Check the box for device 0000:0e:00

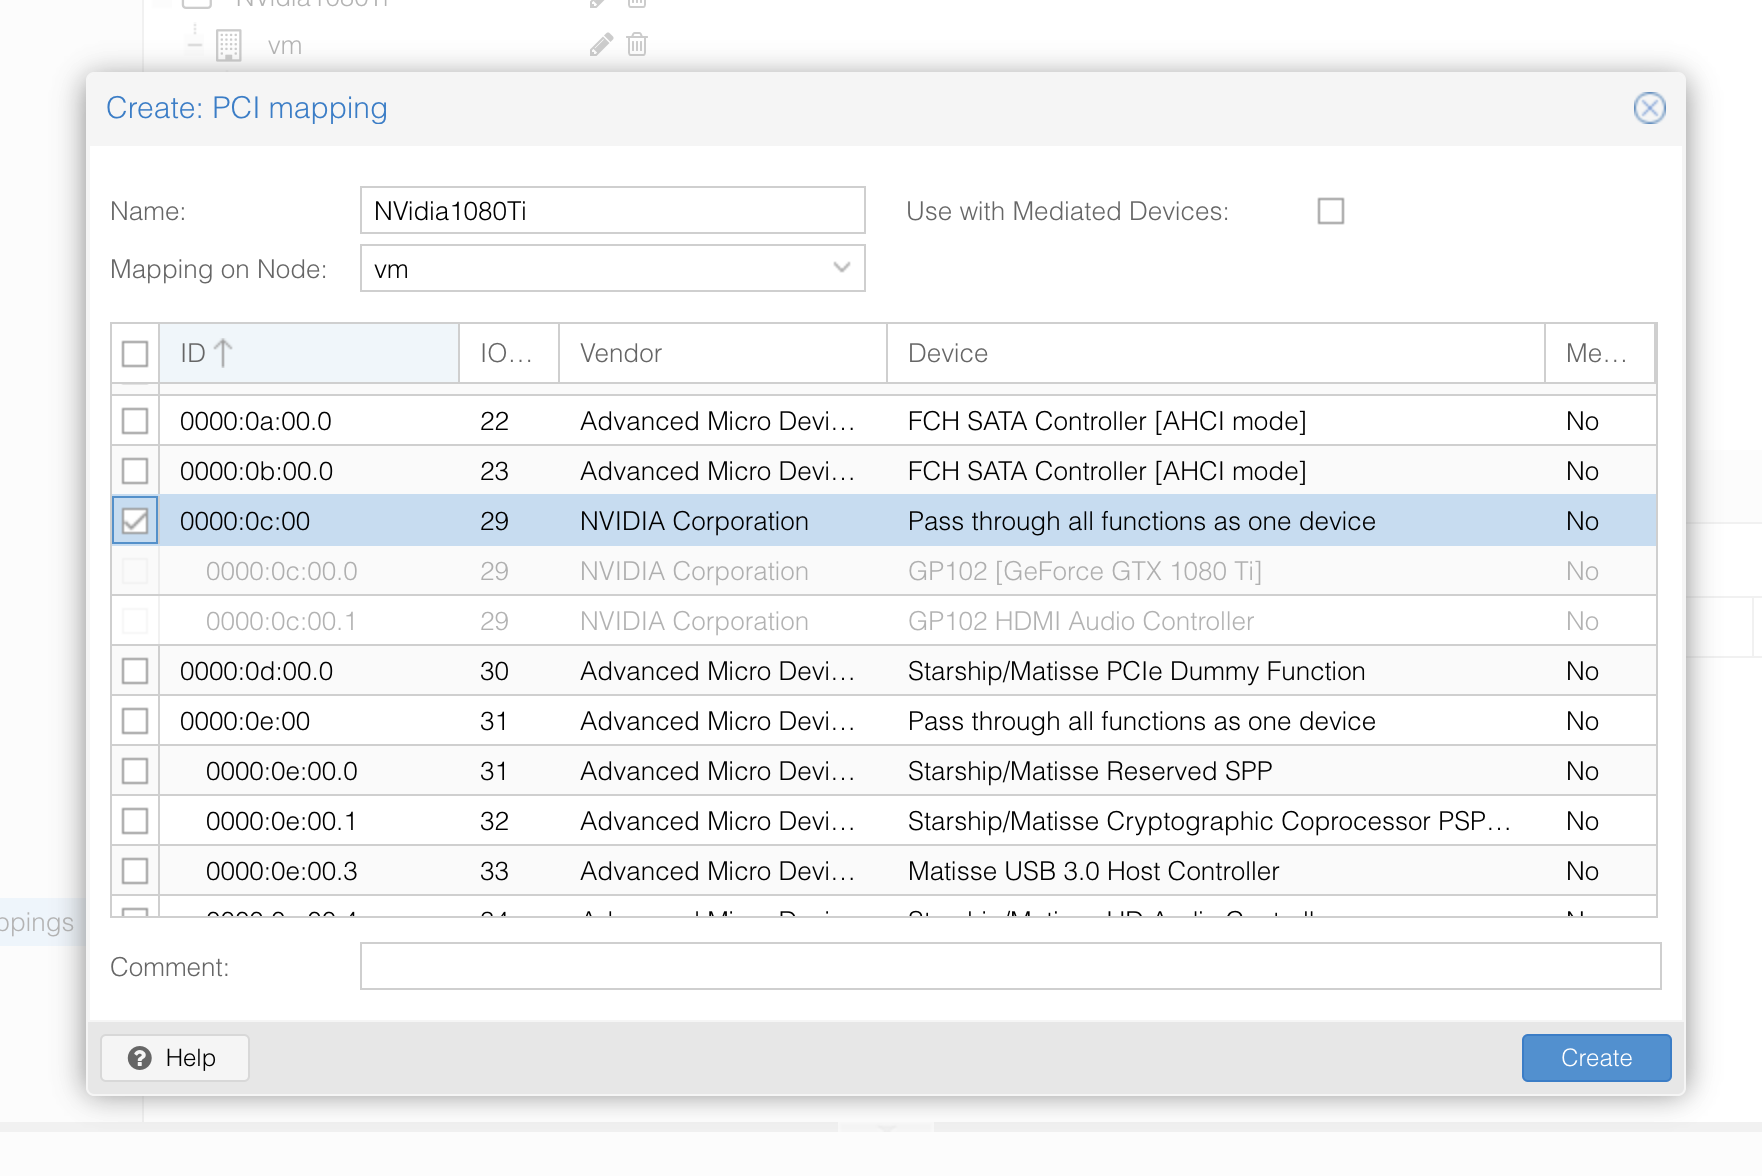135,721
